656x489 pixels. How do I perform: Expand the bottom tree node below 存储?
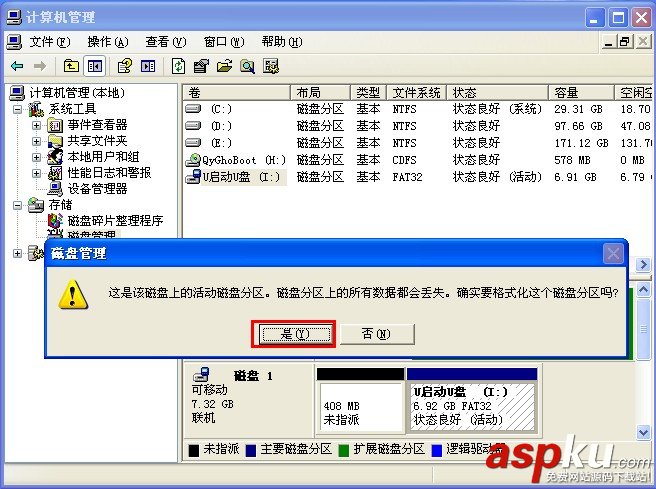[17, 253]
